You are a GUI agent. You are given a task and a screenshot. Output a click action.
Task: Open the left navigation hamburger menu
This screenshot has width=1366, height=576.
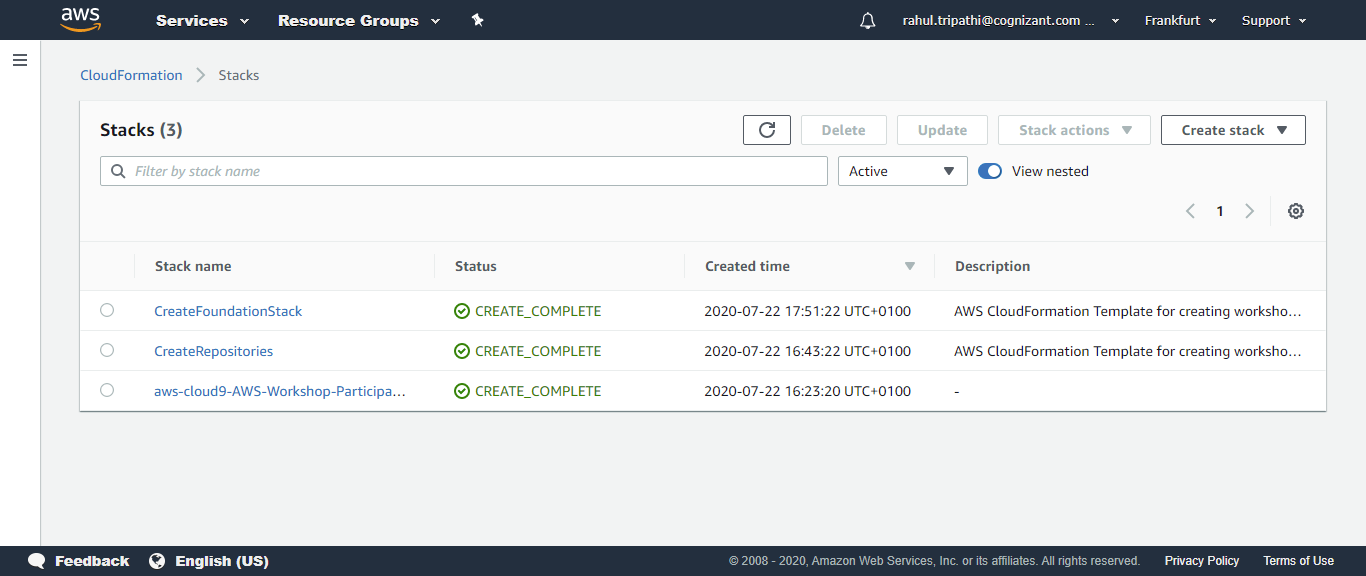(20, 60)
